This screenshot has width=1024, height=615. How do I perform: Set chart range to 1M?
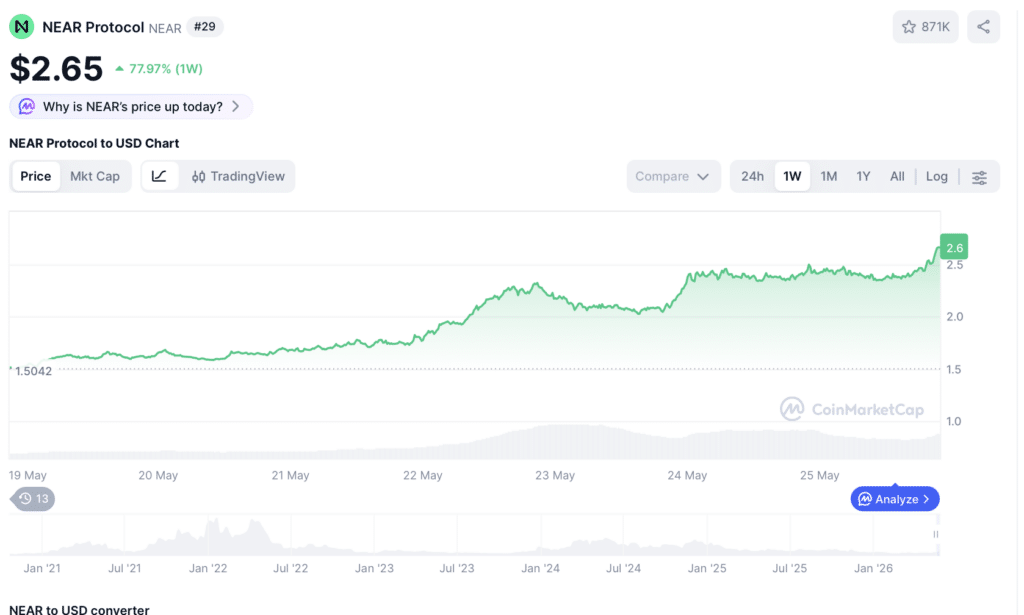[x=829, y=176]
